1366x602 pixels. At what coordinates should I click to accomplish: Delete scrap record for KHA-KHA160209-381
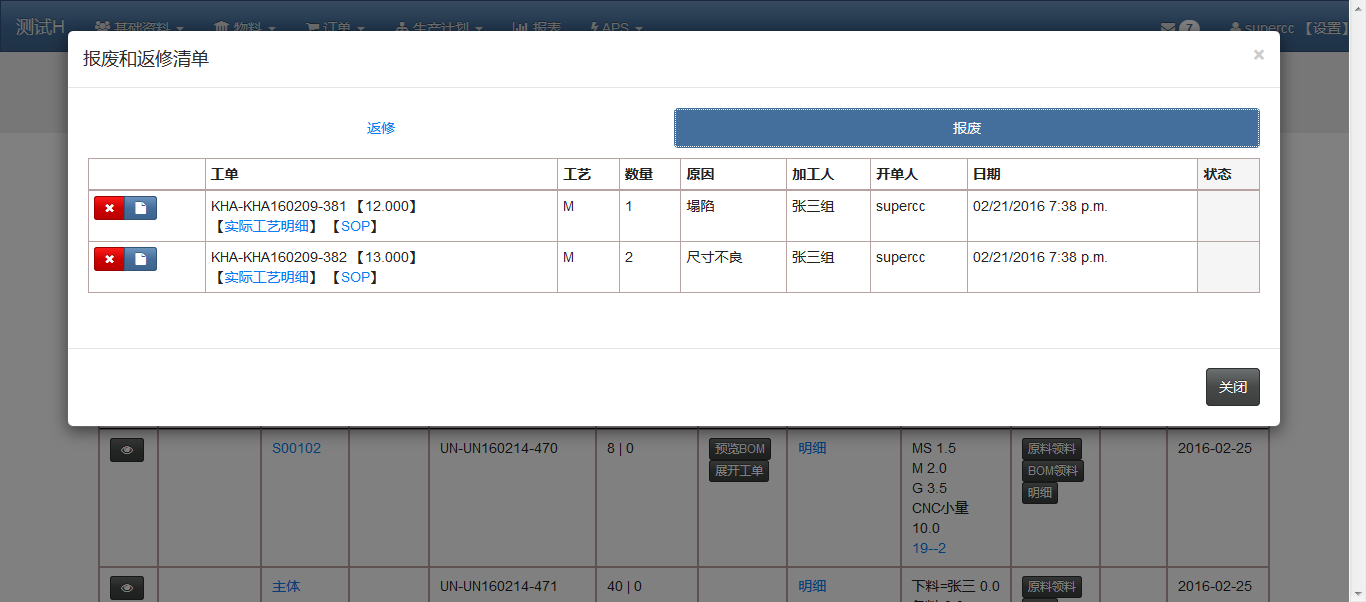point(109,207)
